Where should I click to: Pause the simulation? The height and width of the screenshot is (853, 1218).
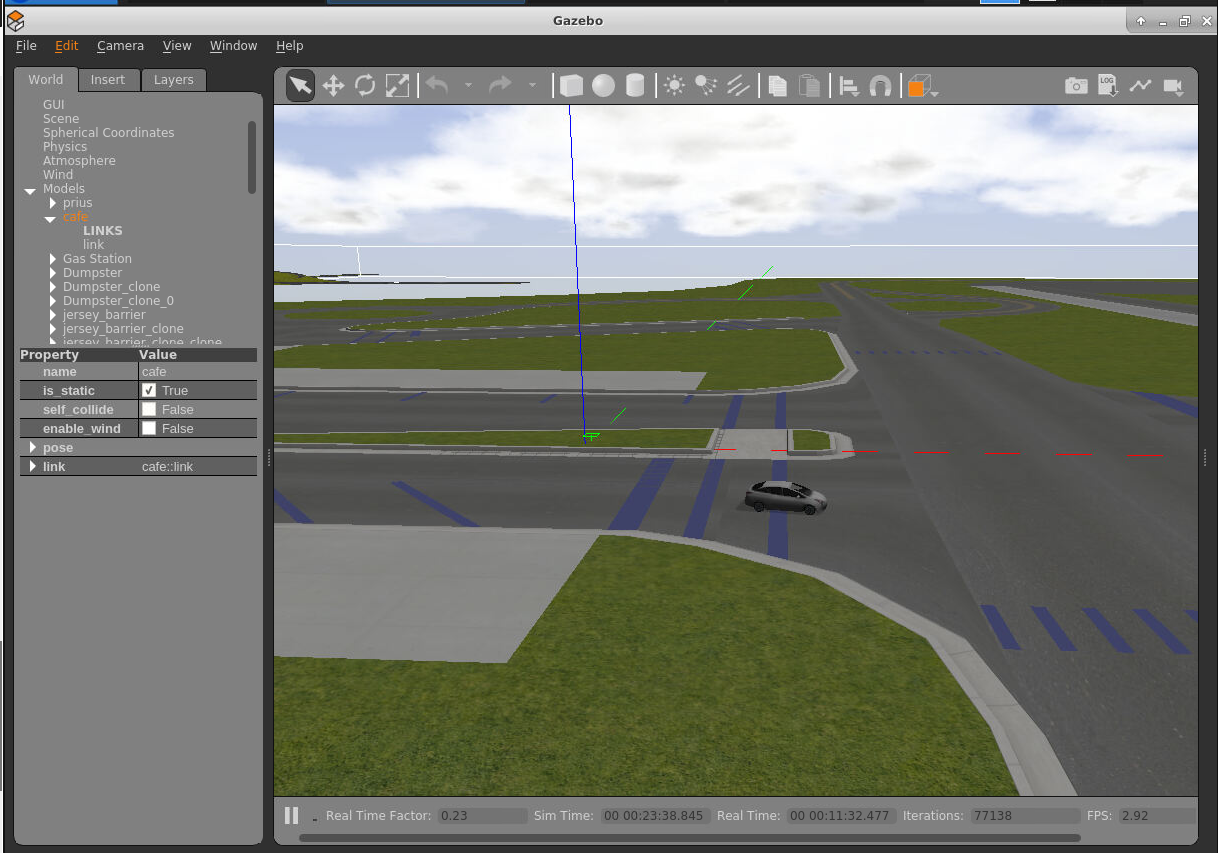291,816
